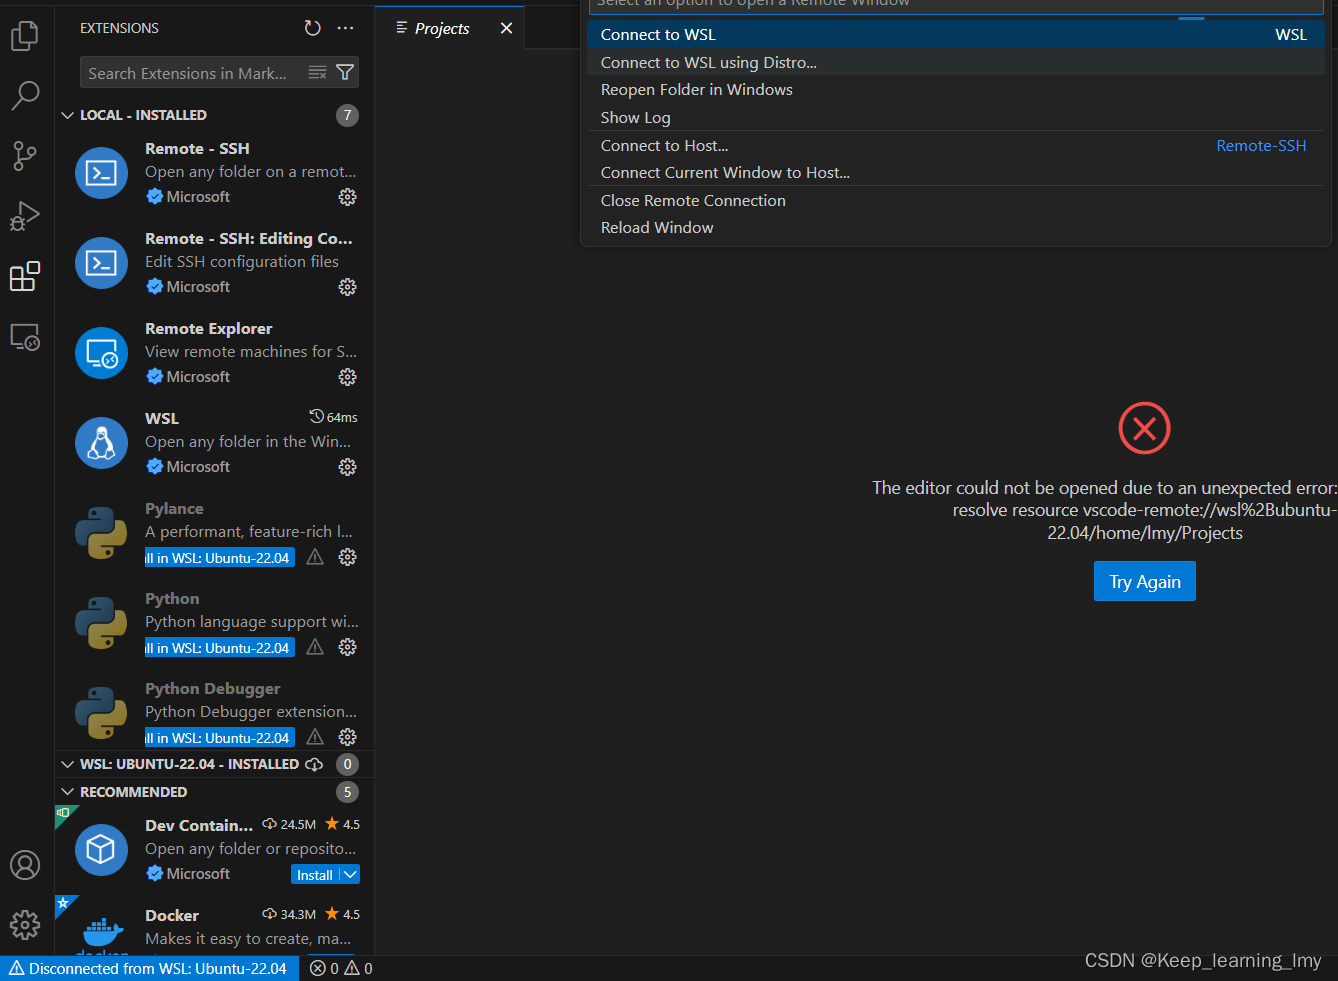The image size is (1338, 981).
Task: Open Dev Containers install dropdown arrow
Action: (350, 875)
